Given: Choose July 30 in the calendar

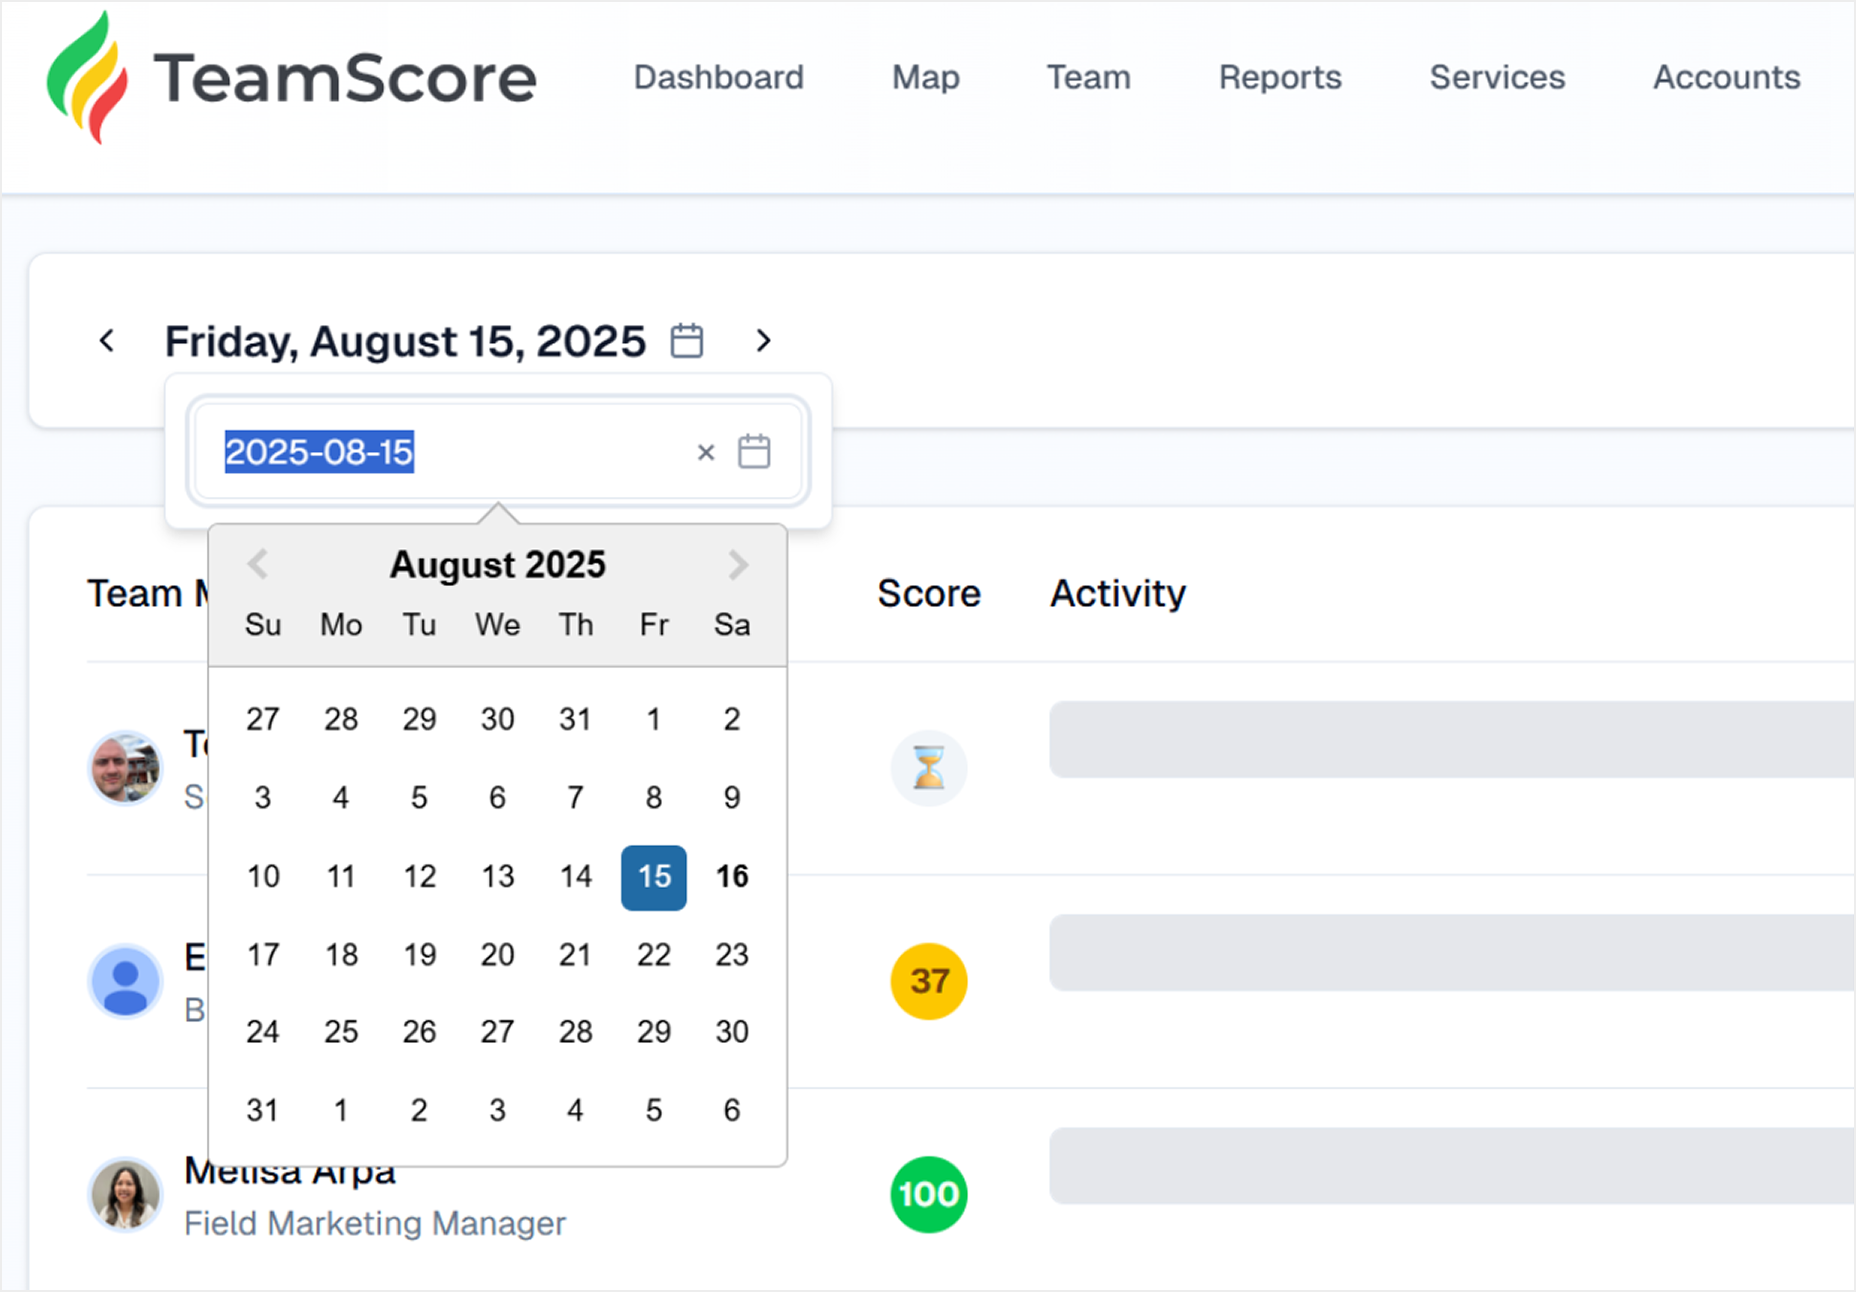Looking at the screenshot, I should tap(498, 719).
